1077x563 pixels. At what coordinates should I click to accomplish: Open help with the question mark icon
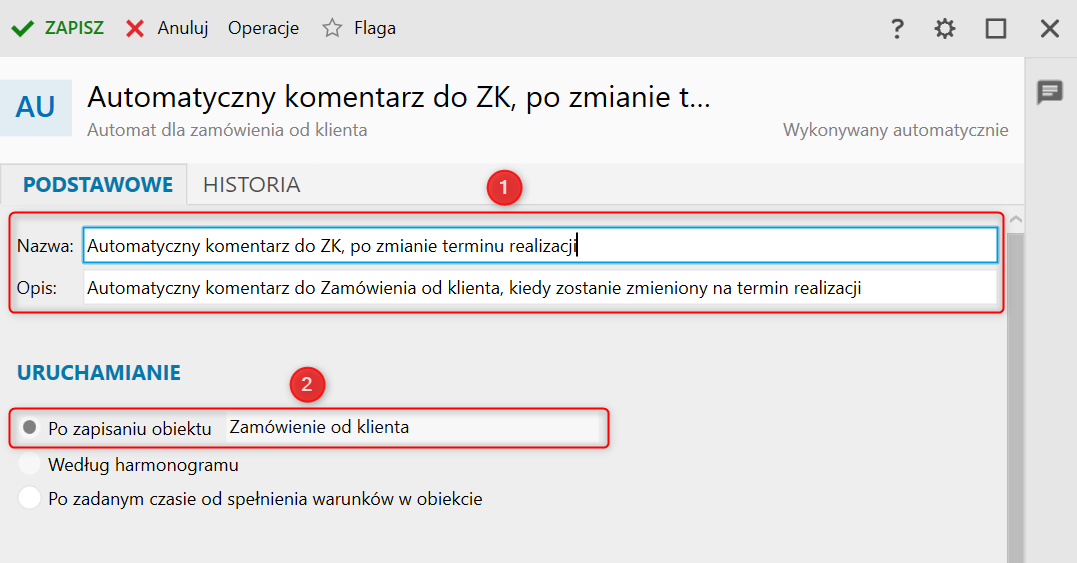pyautogui.click(x=897, y=29)
